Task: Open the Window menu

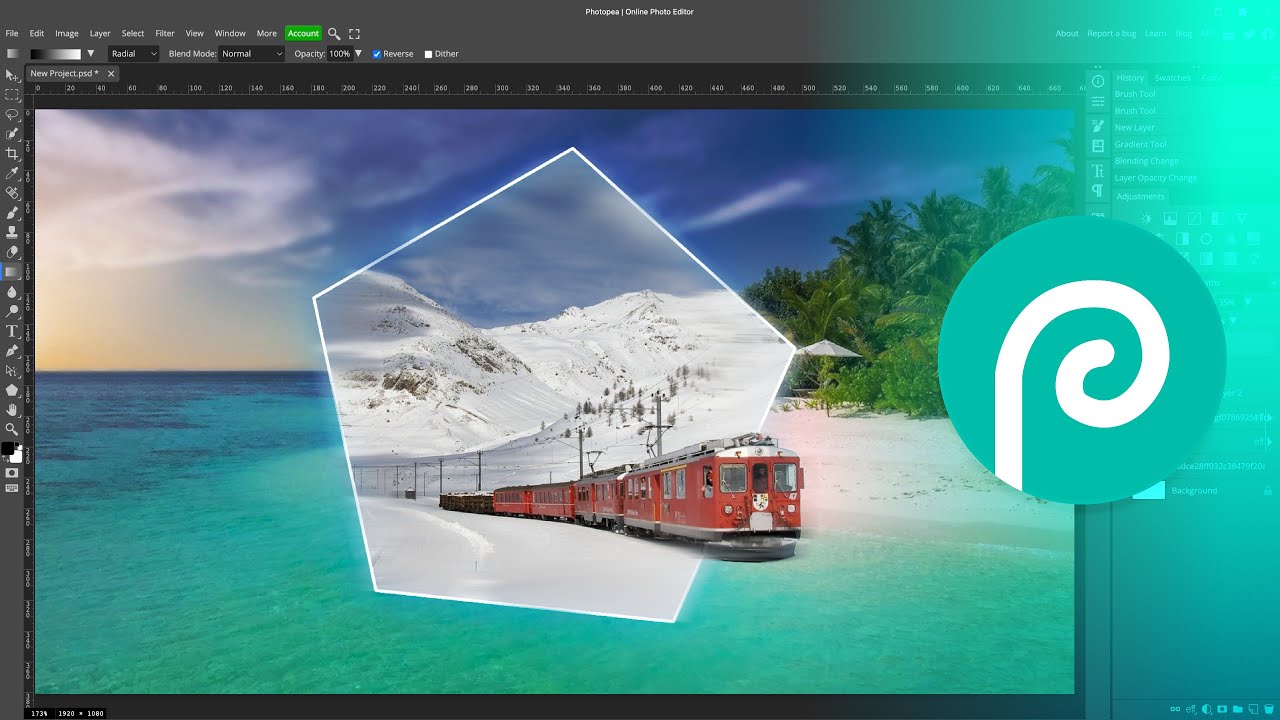Action: [x=230, y=33]
